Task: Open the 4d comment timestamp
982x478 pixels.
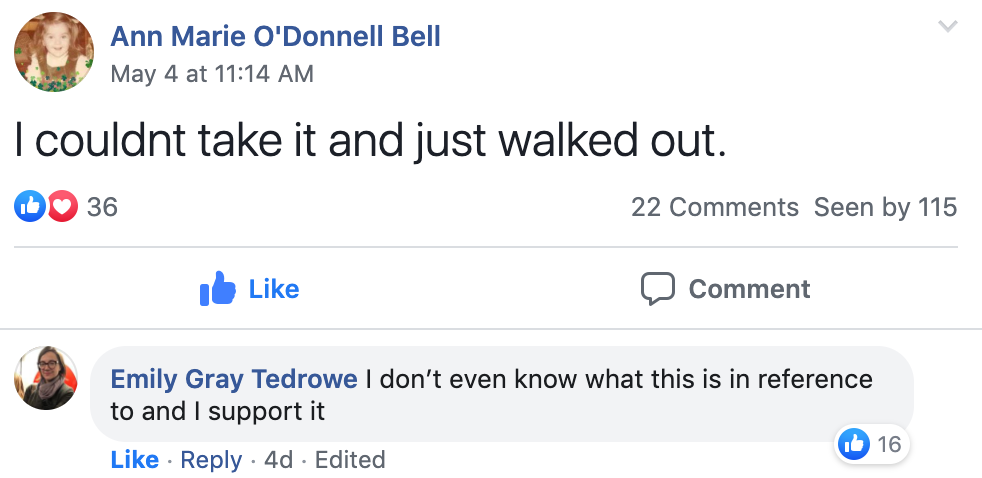Action: (278, 459)
